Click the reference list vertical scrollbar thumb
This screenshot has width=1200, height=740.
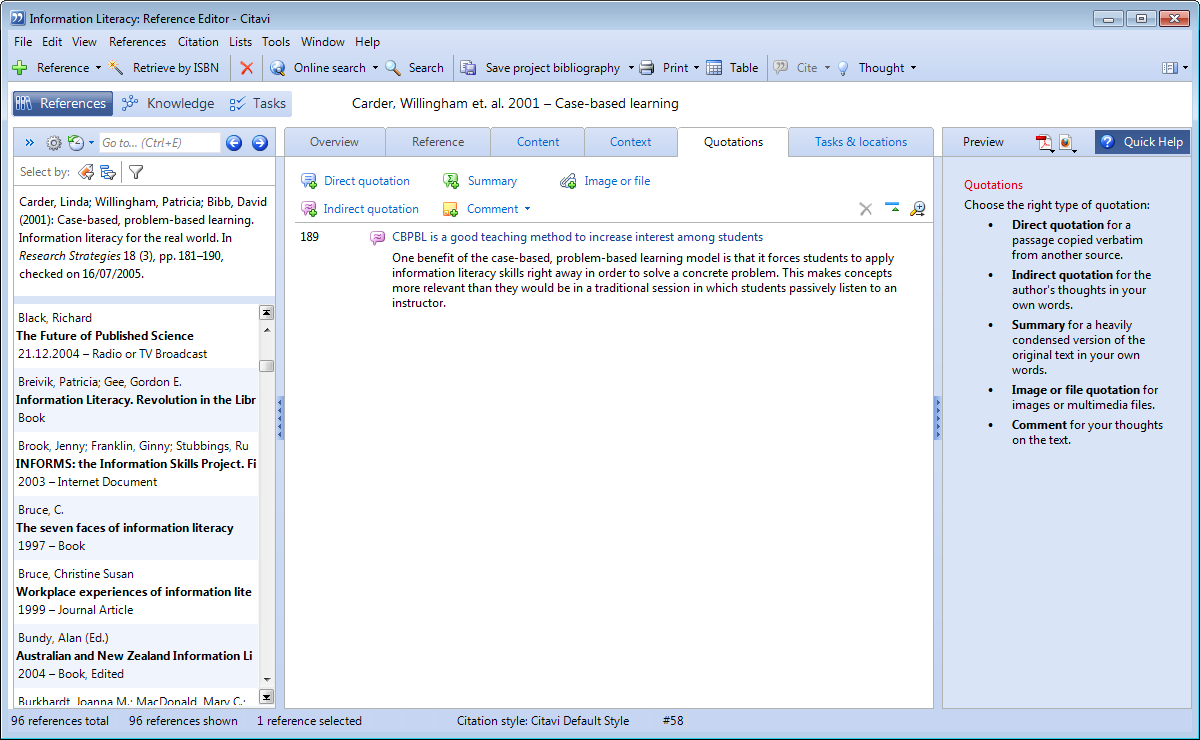[266, 366]
